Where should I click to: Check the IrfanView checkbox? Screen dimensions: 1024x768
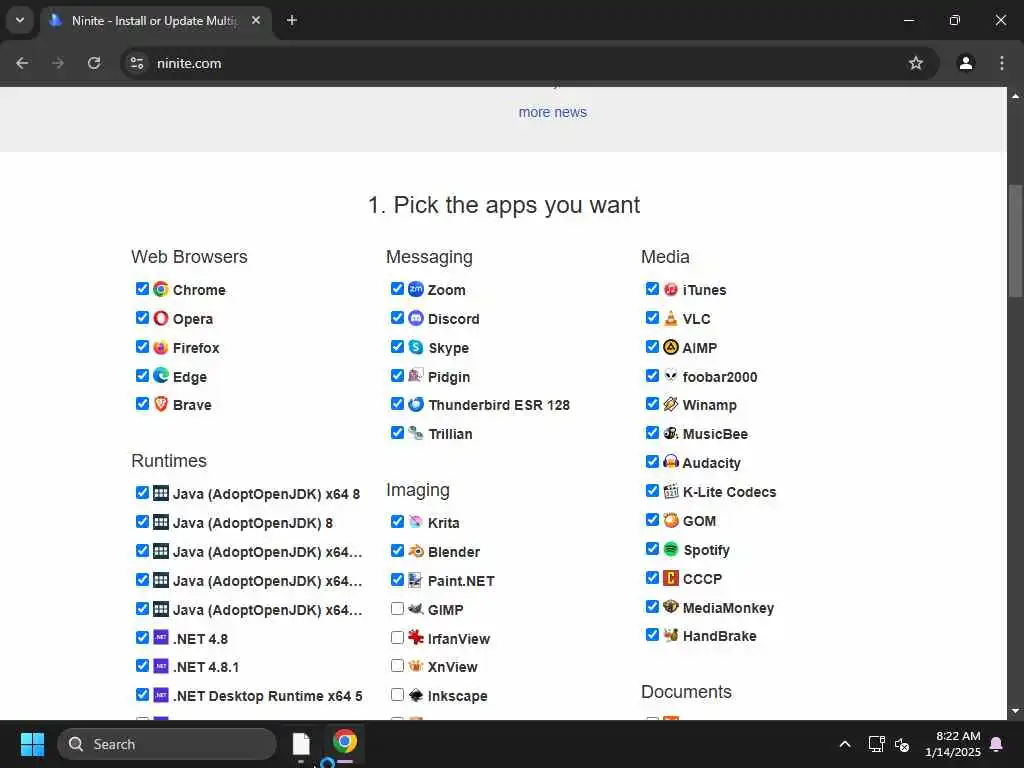397,637
